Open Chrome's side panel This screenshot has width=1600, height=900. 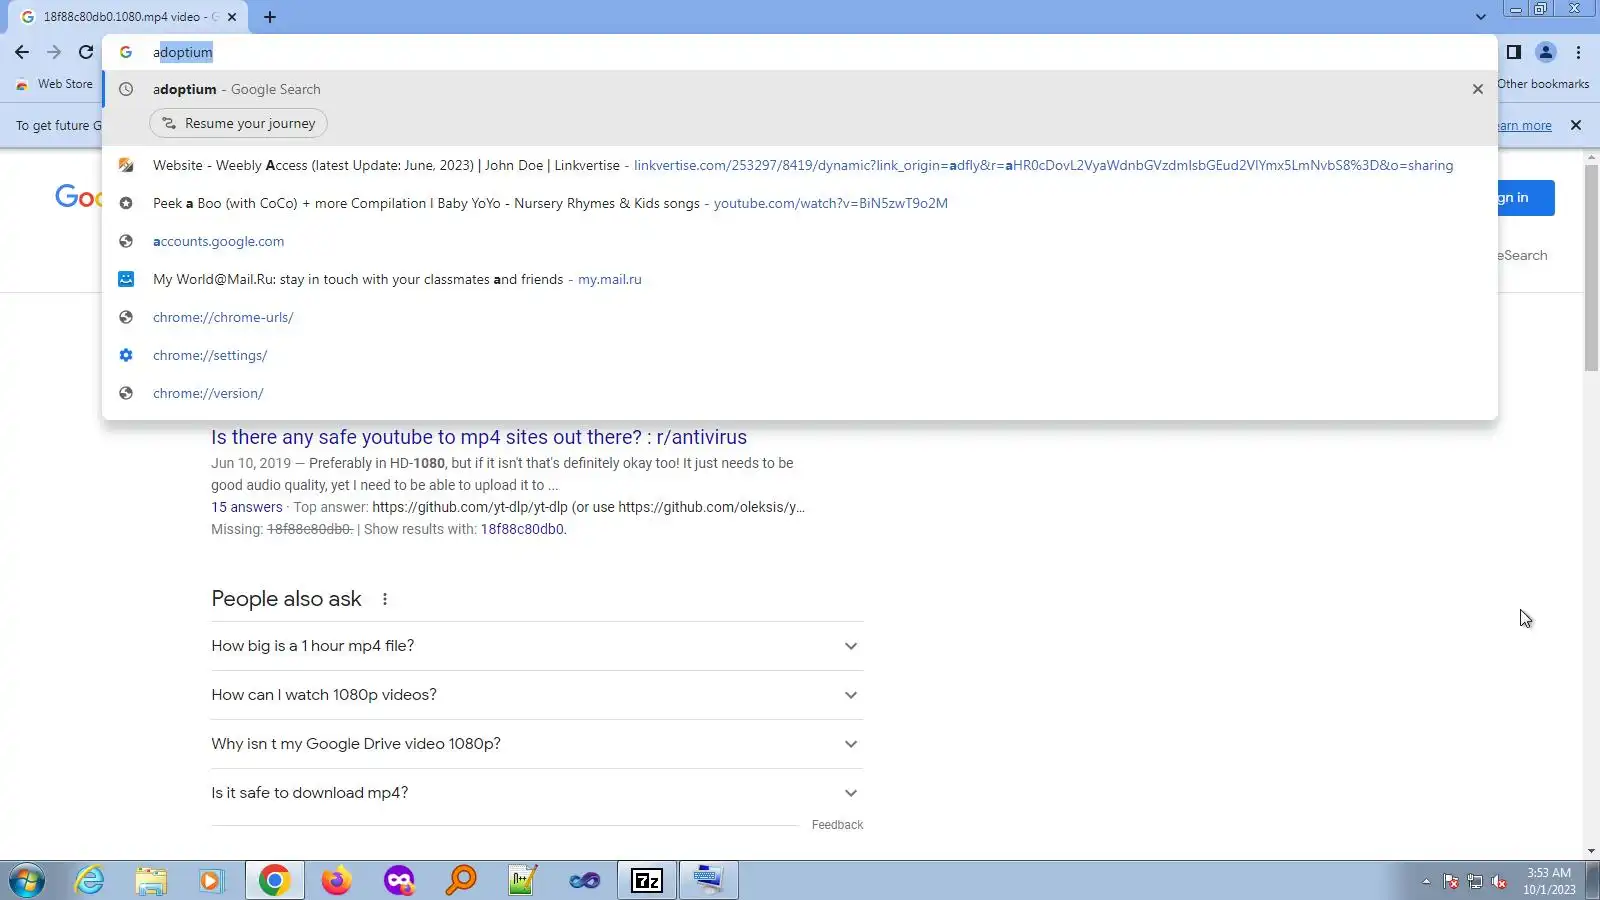click(x=1514, y=52)
